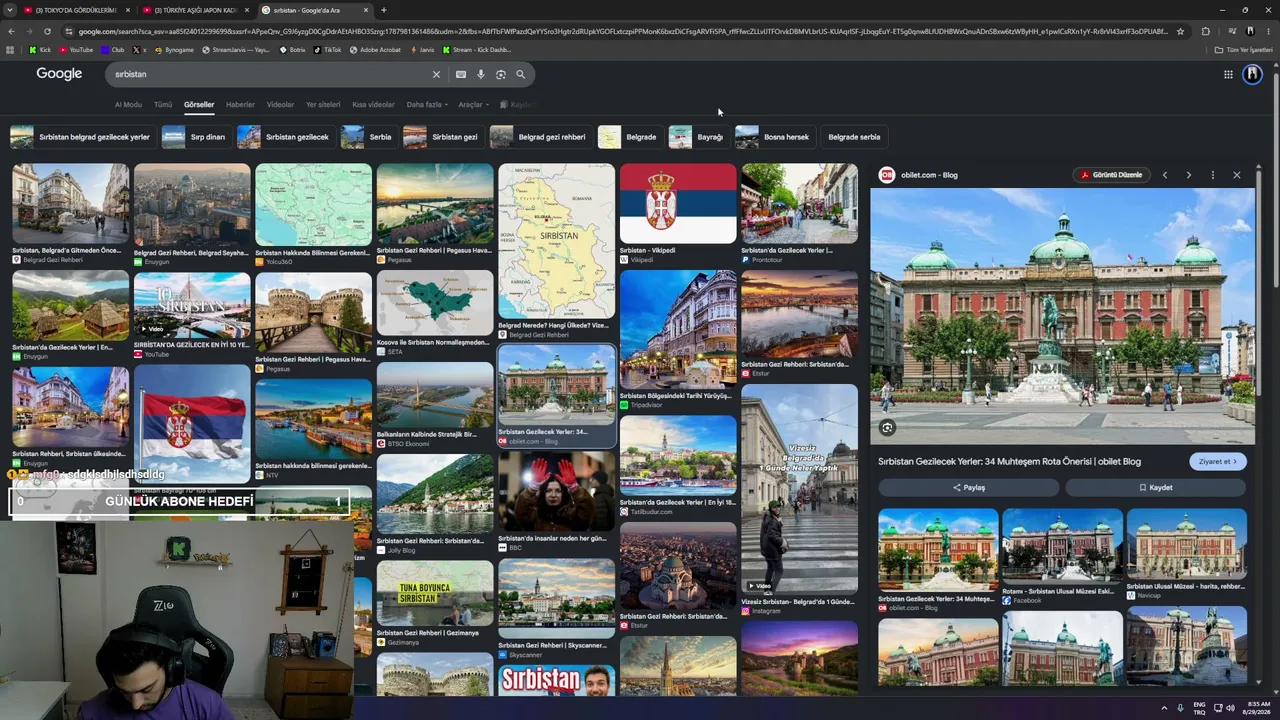
Task: Open the Adobe Acrobat bookmark
Action: [375, 49]
